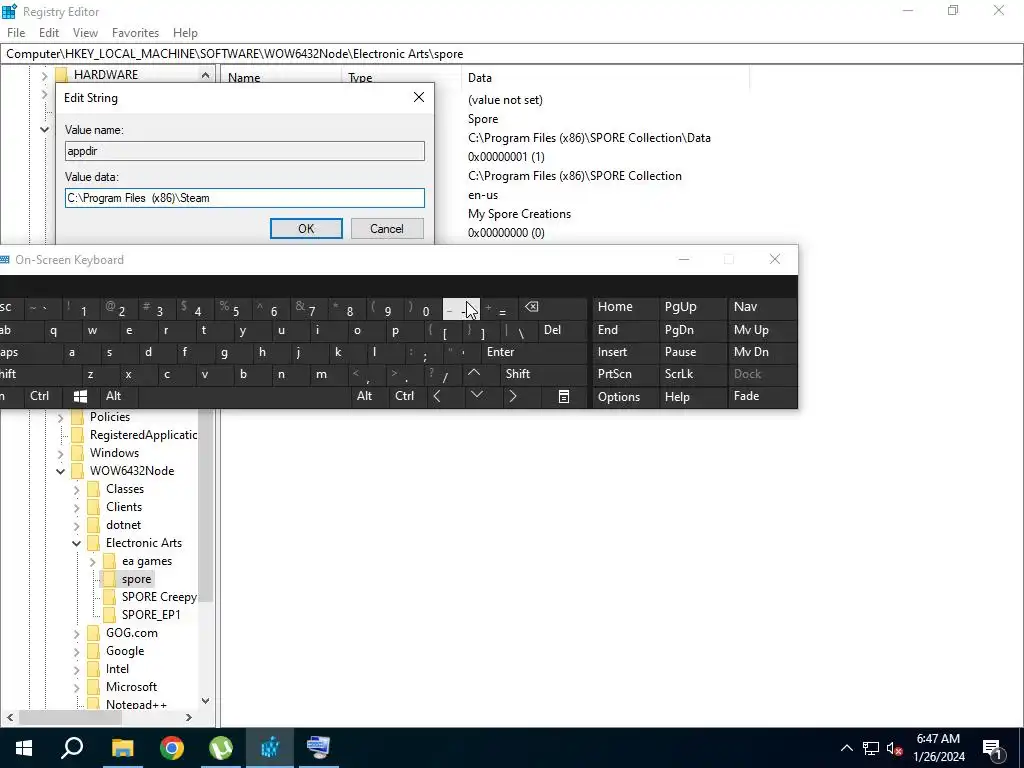Cancel the Edit String dialog
This screenshot has height=768, width=1024.
[x=387, y=229]
